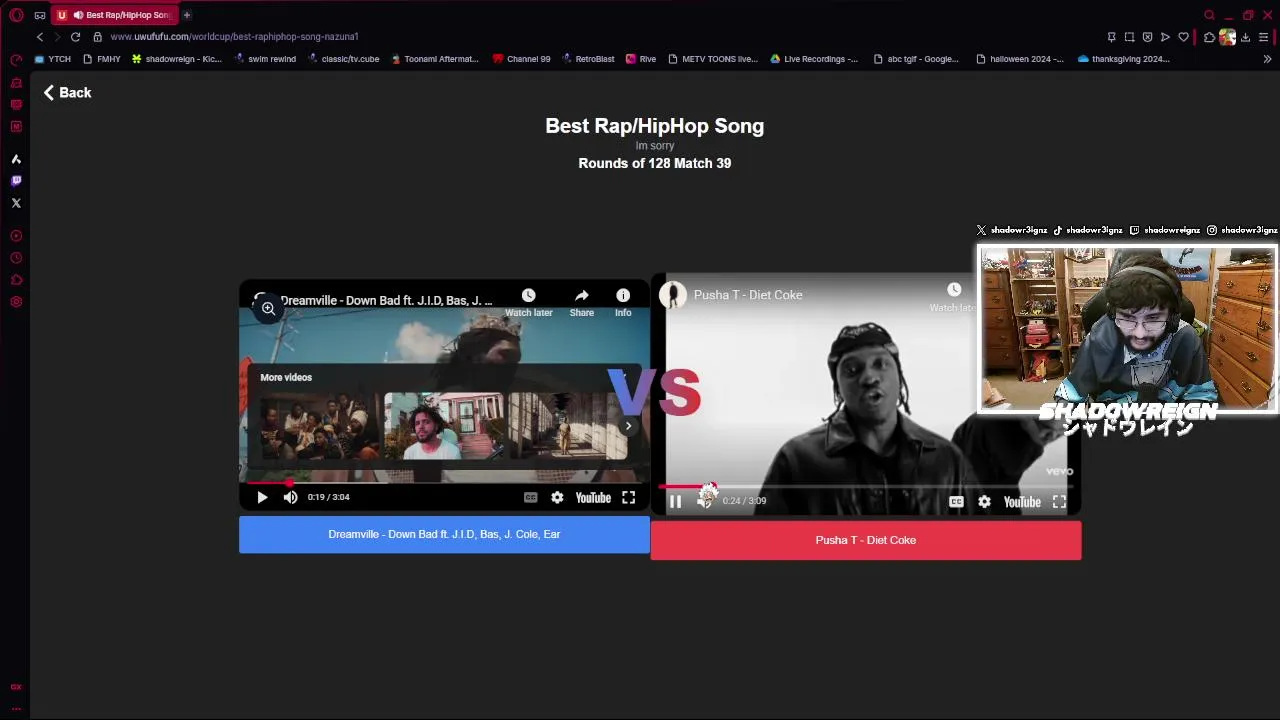Open the Twitch icon in the sidebar

point(16,181)
